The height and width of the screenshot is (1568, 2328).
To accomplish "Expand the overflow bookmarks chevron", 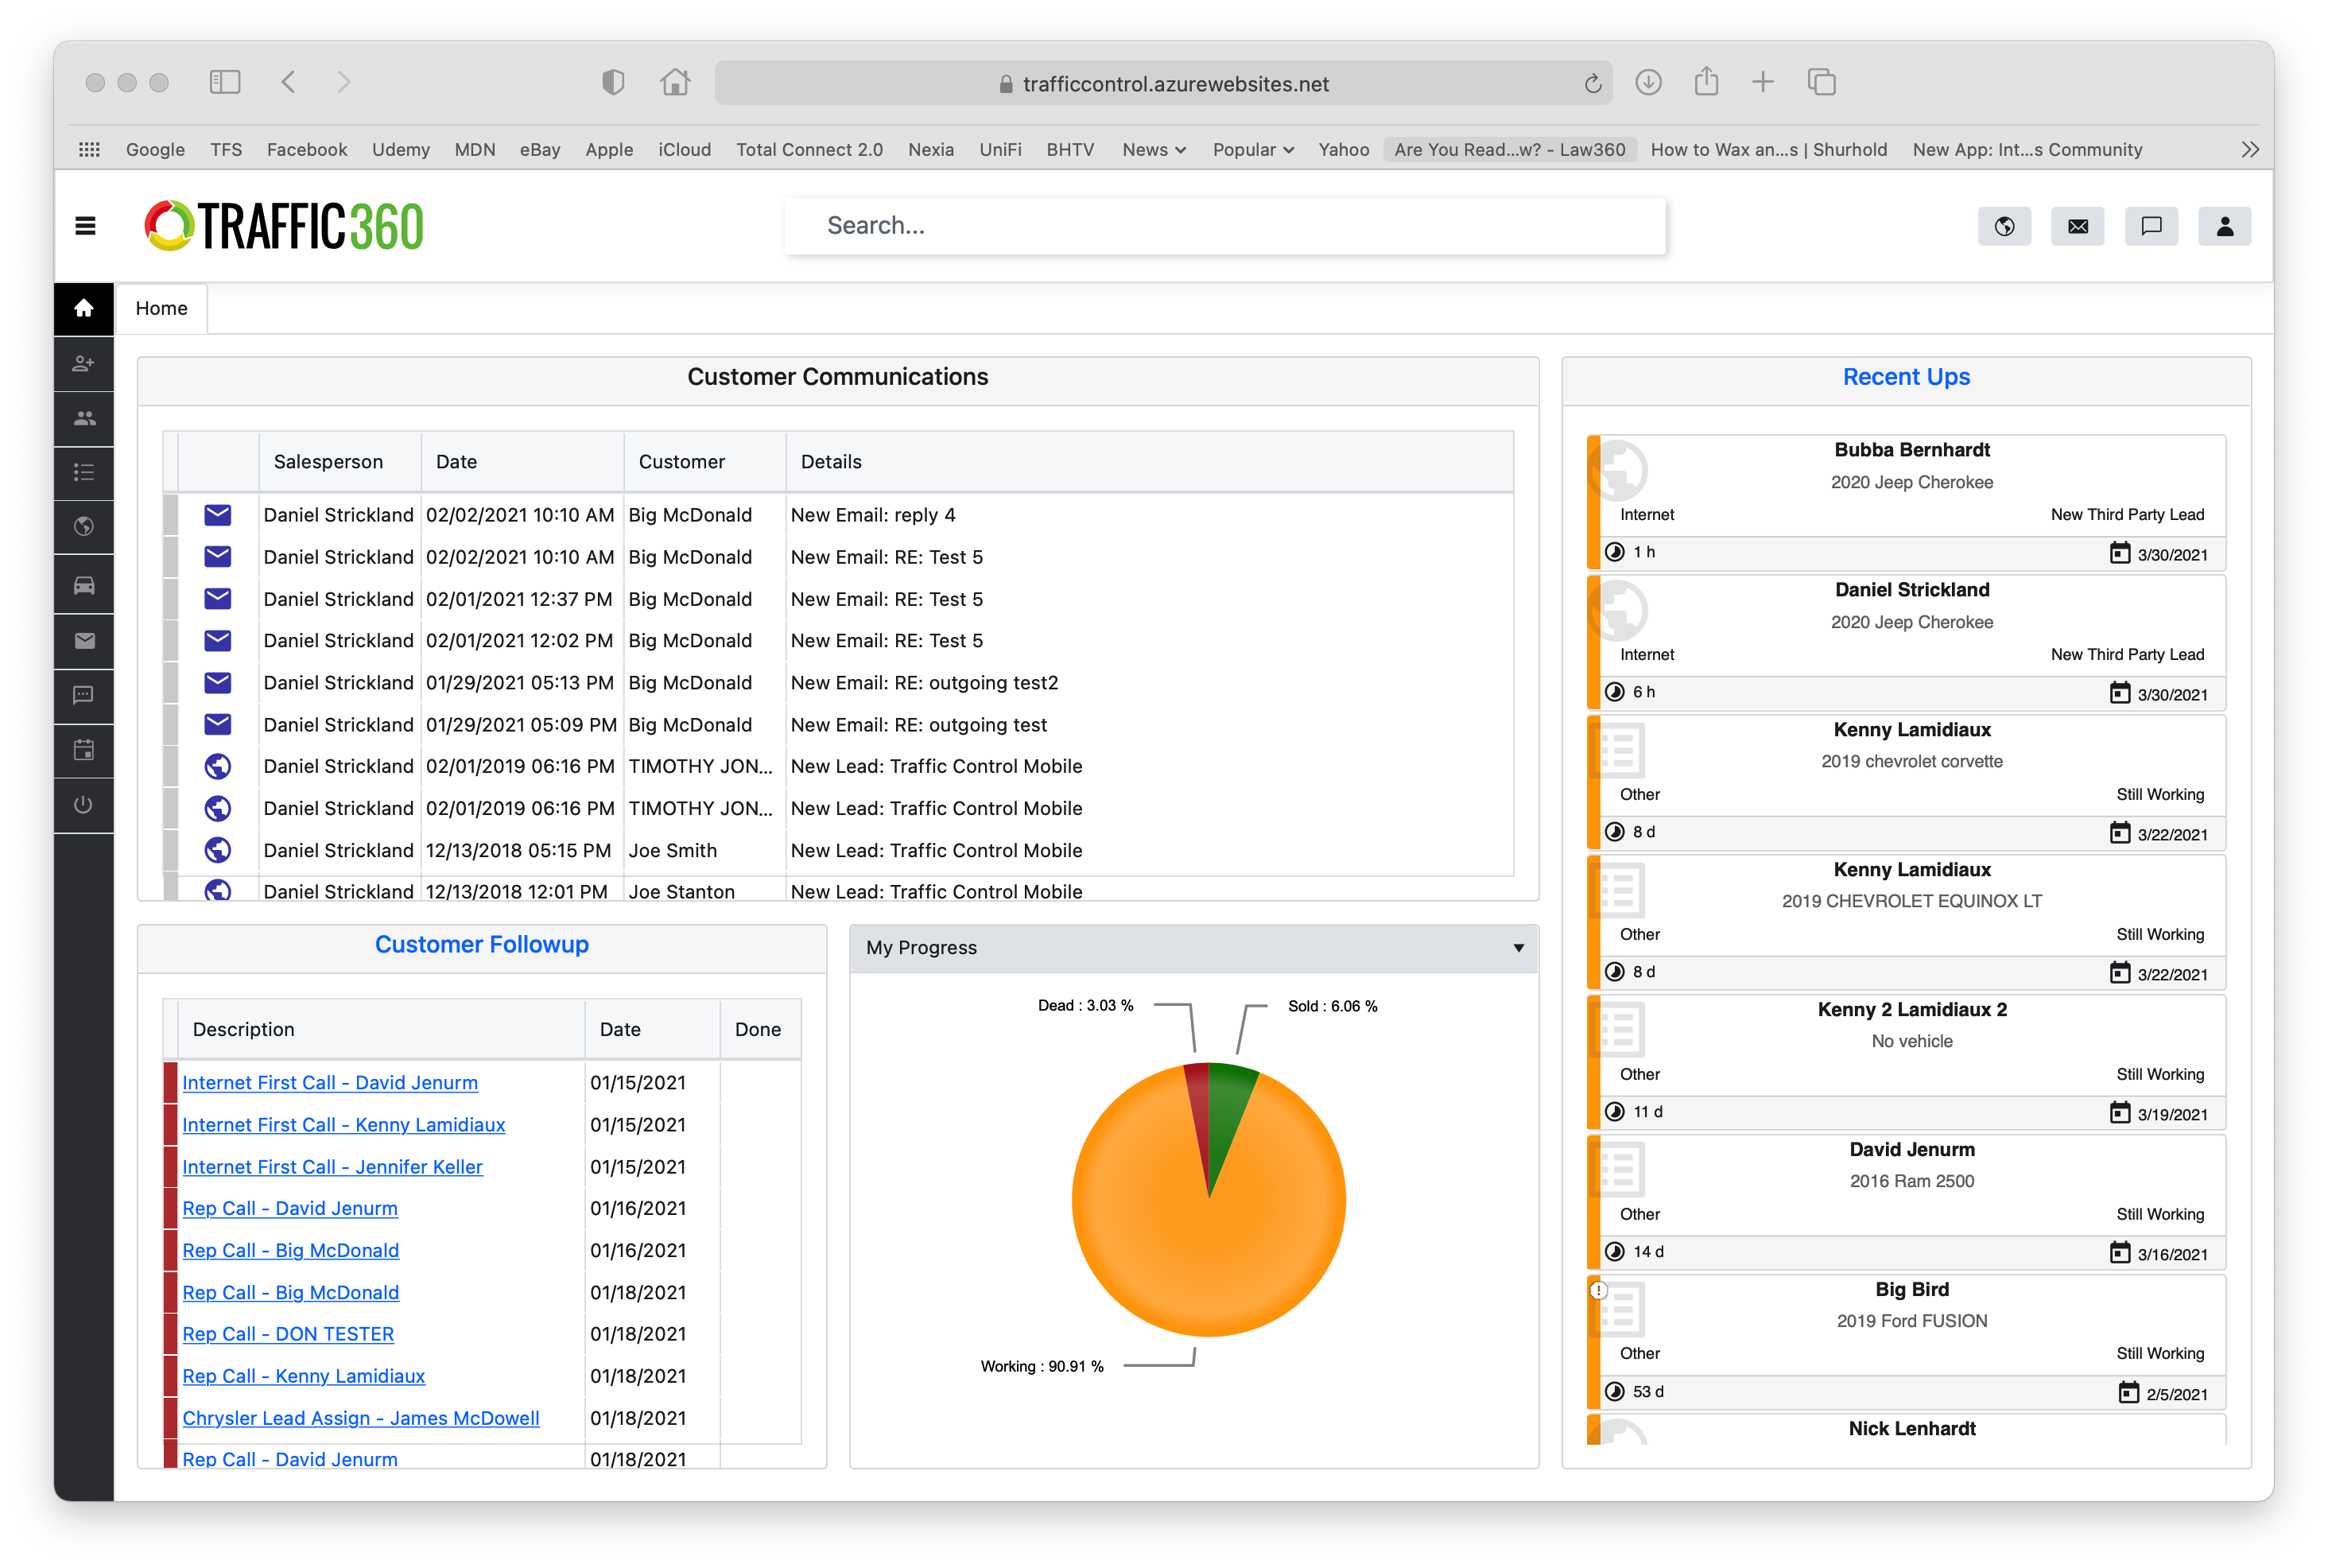I will click(2250, 149).
